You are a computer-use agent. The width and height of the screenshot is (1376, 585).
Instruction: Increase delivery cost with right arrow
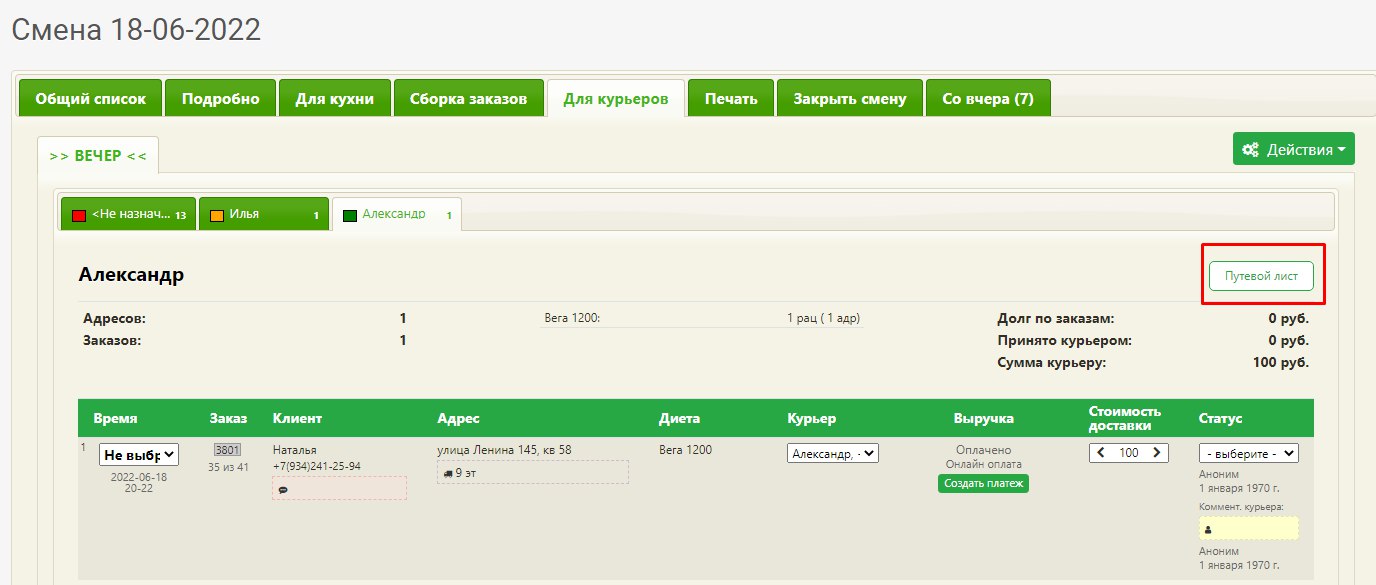tap(1156, 453)
